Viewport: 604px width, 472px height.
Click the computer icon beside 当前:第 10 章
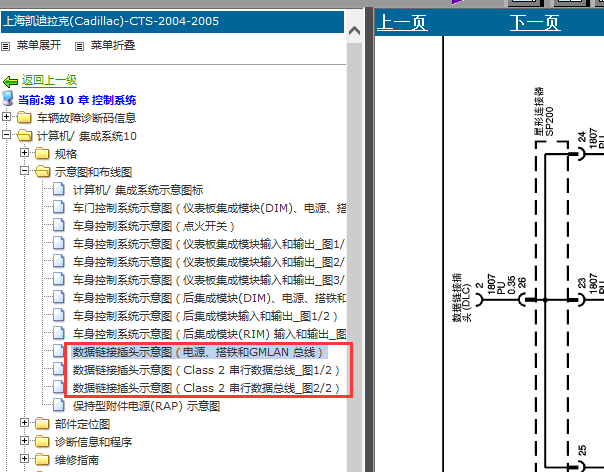pyautogui.click(x=8, y=99)
